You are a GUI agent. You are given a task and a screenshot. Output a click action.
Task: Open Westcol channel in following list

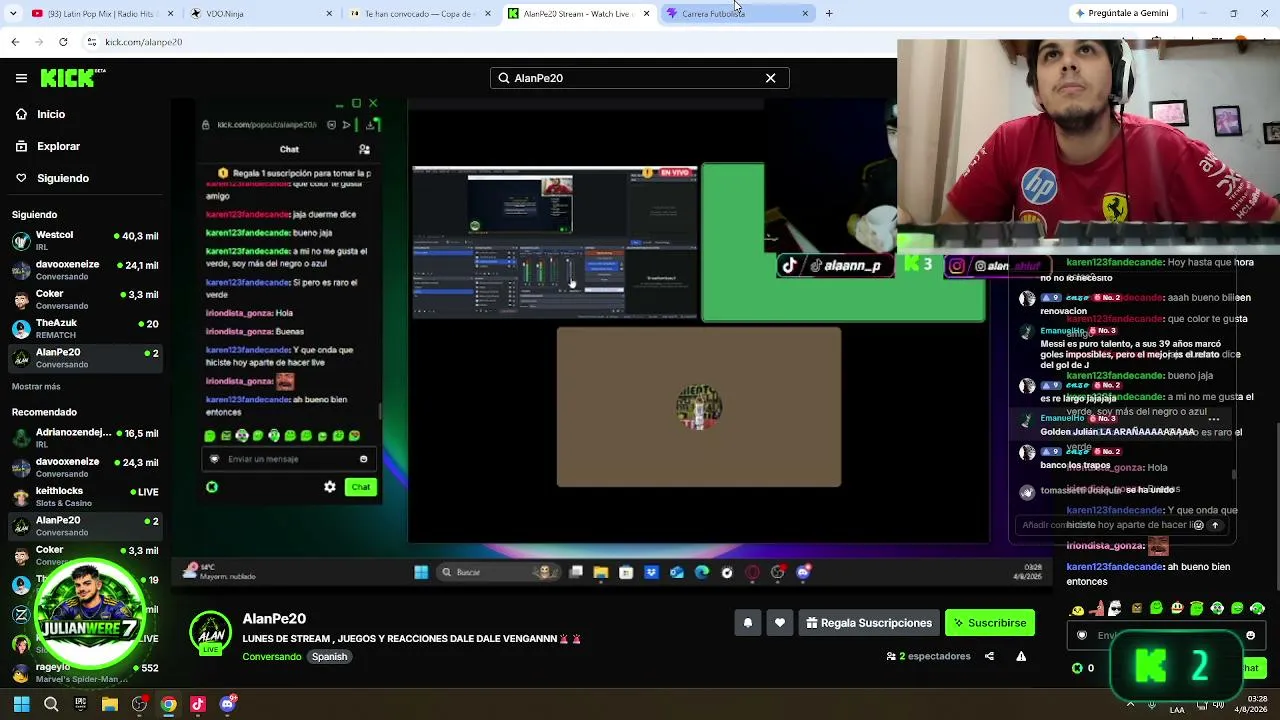click(x=85, y=240)
